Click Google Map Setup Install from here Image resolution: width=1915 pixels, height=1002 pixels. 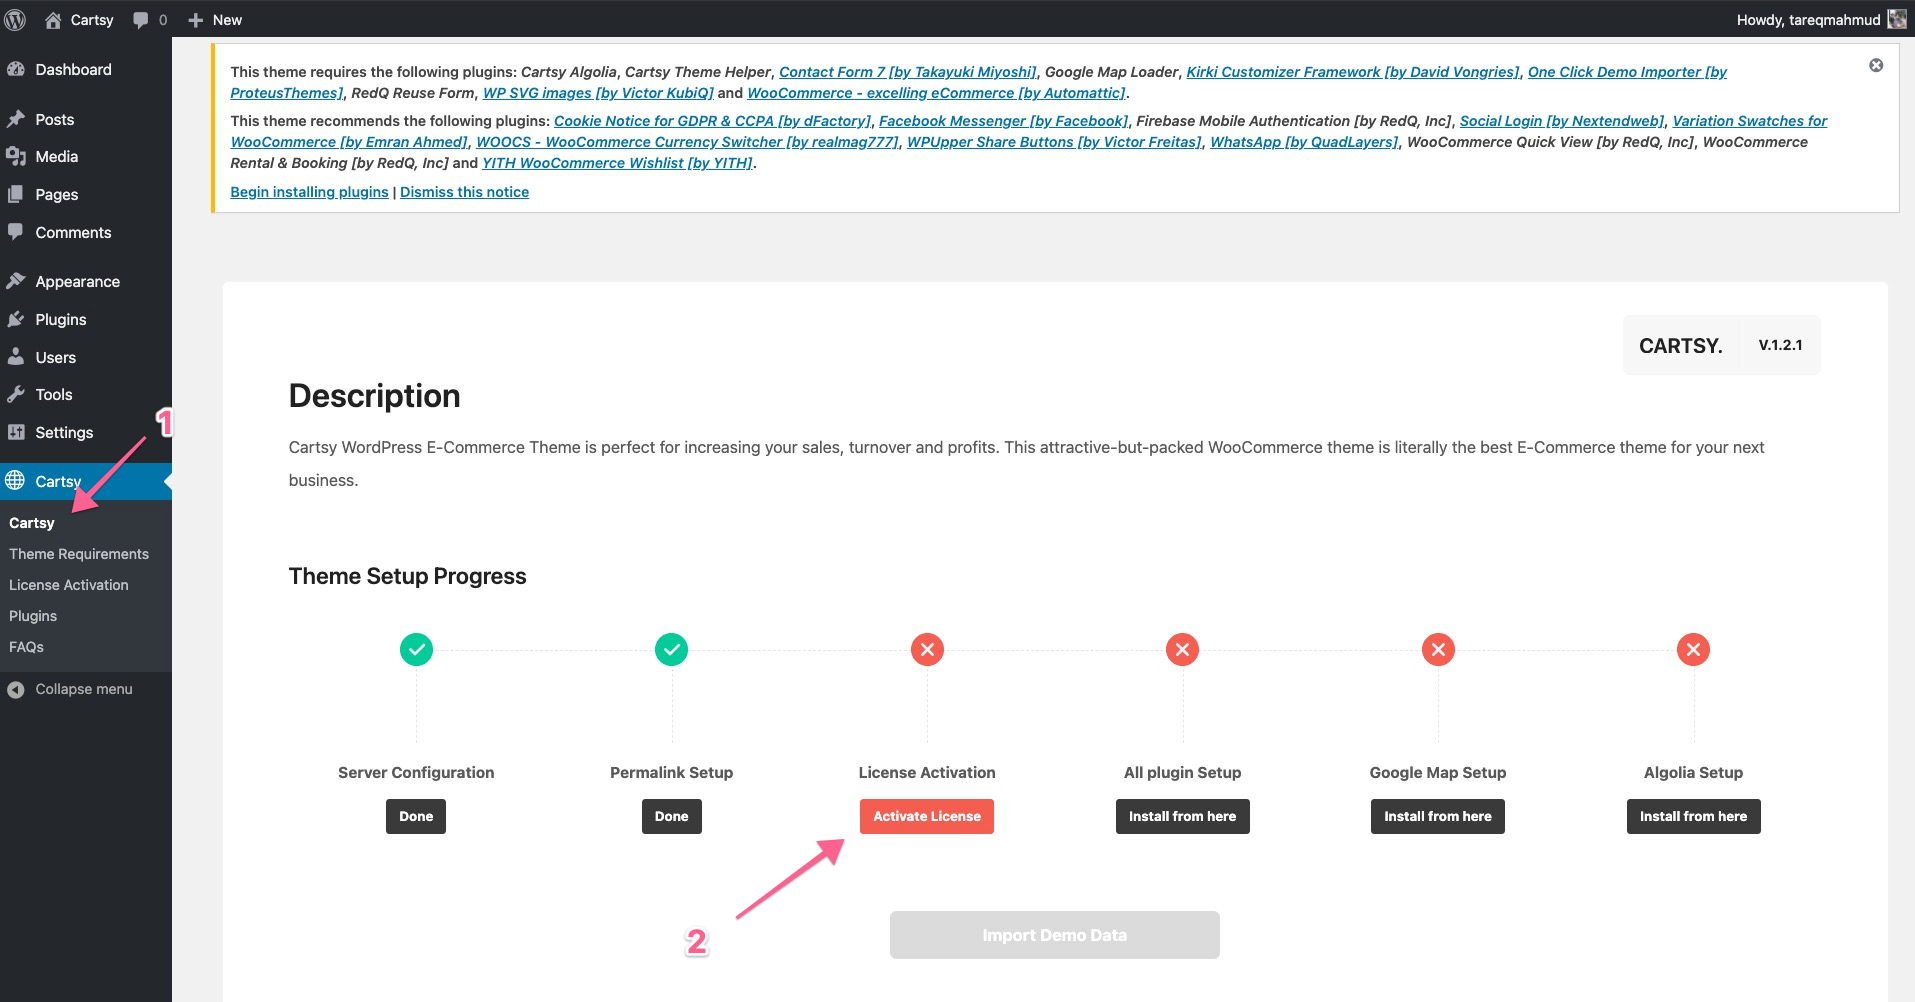coord(1438,816)
